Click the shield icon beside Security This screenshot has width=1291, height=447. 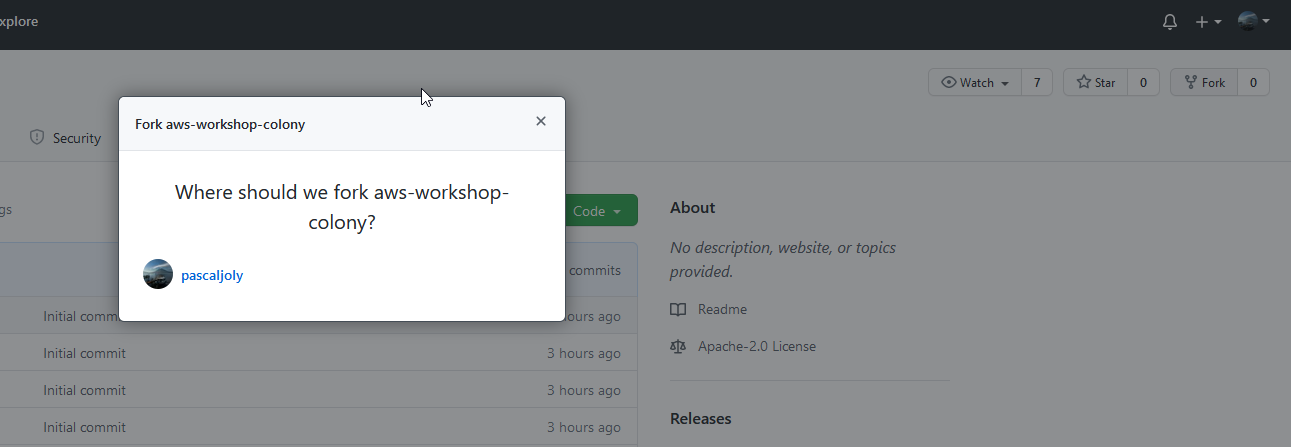coord(37,137)
